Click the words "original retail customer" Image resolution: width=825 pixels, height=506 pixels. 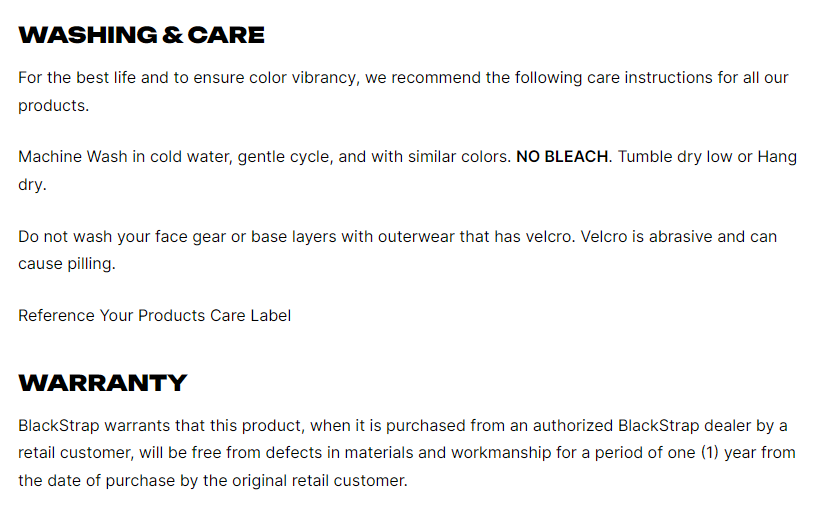point(321,480)
